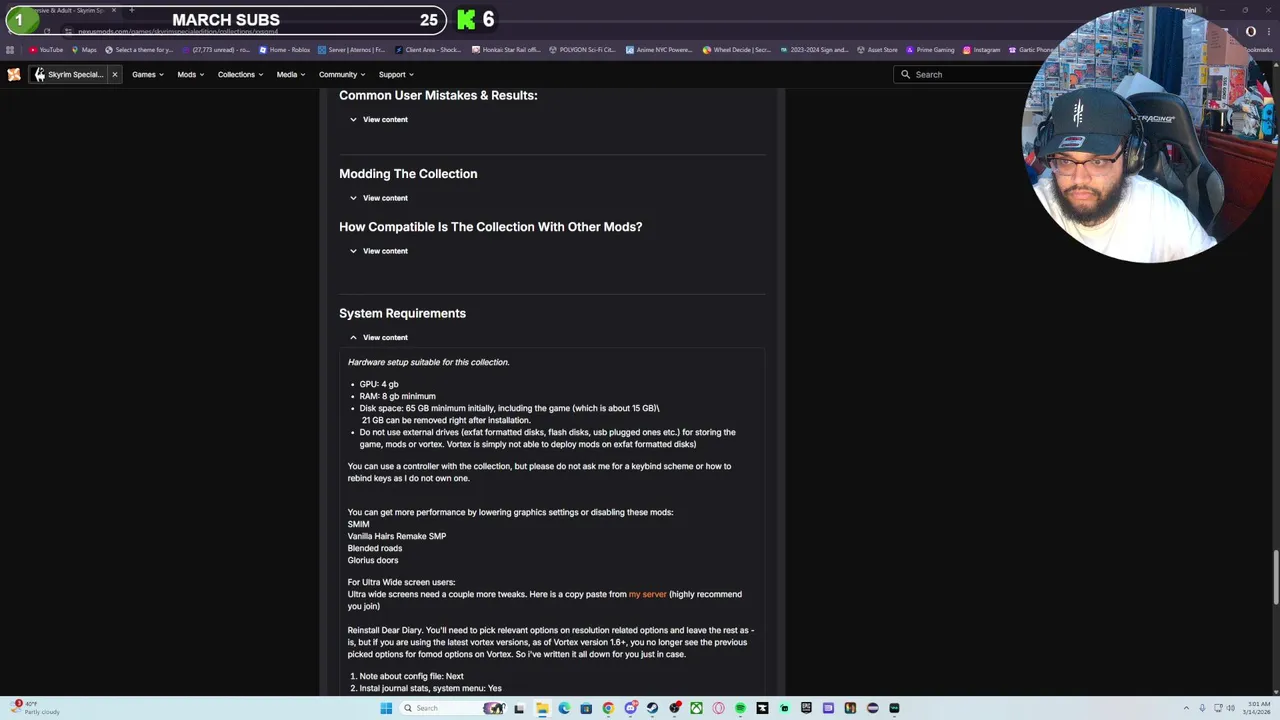The image size is (1280, 720).
Task: Open the Asset Store bookmark
Action: click(x=877, y=49)
